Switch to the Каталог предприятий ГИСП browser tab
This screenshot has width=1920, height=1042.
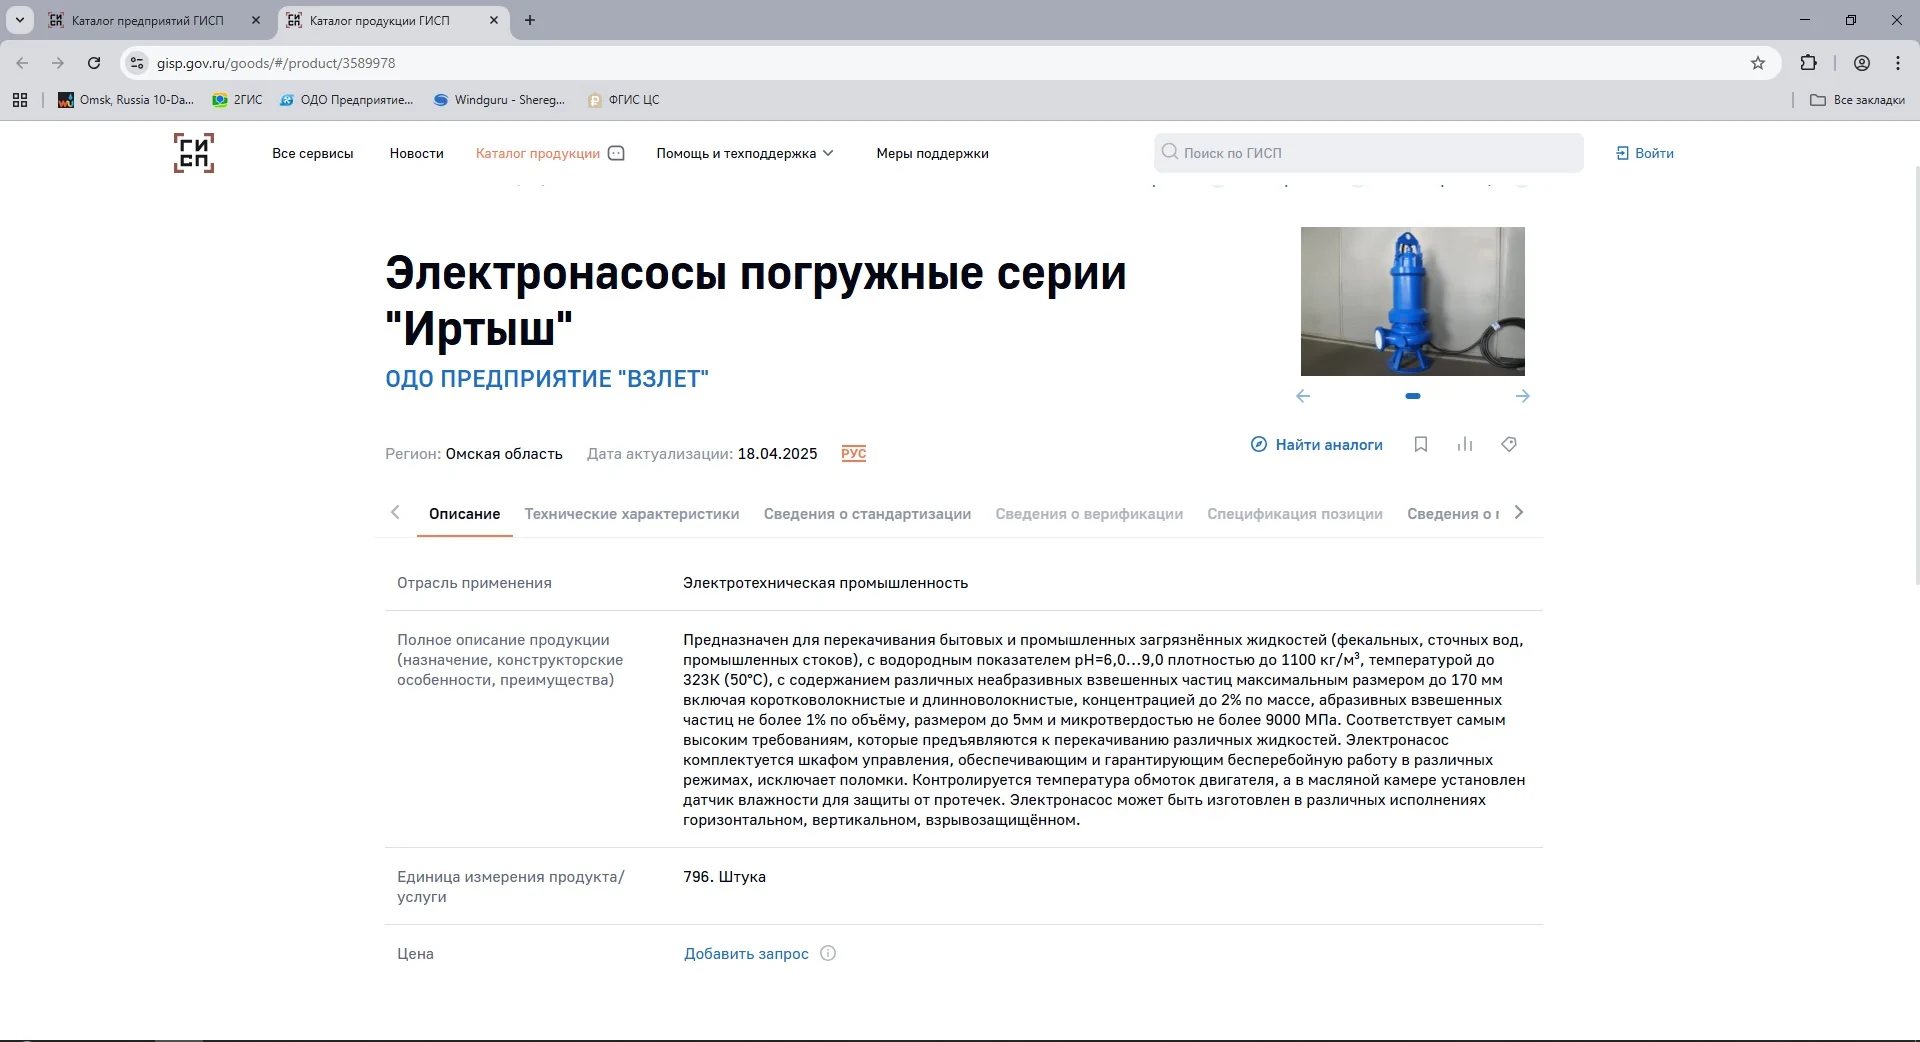(150, 20)
